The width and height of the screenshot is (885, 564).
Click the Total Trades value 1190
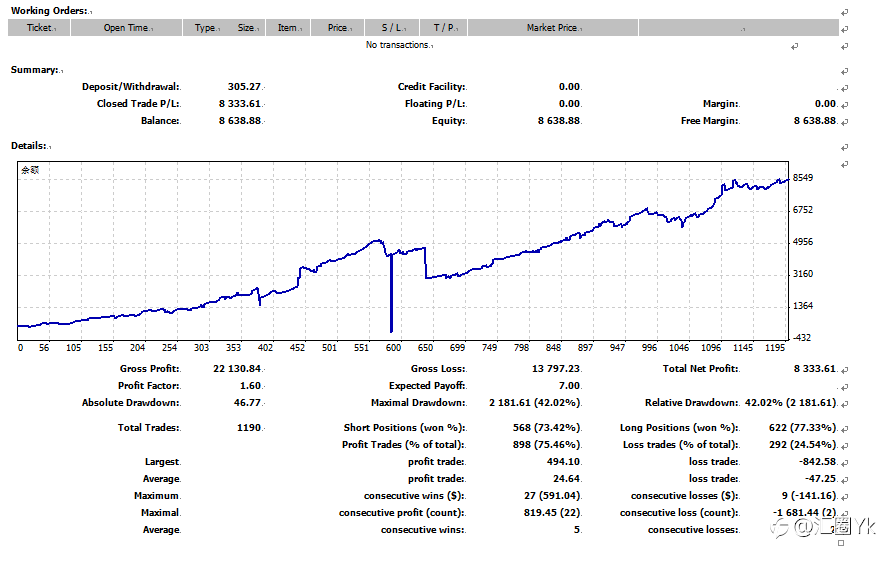pyautogui.click(x=248, y=428)
